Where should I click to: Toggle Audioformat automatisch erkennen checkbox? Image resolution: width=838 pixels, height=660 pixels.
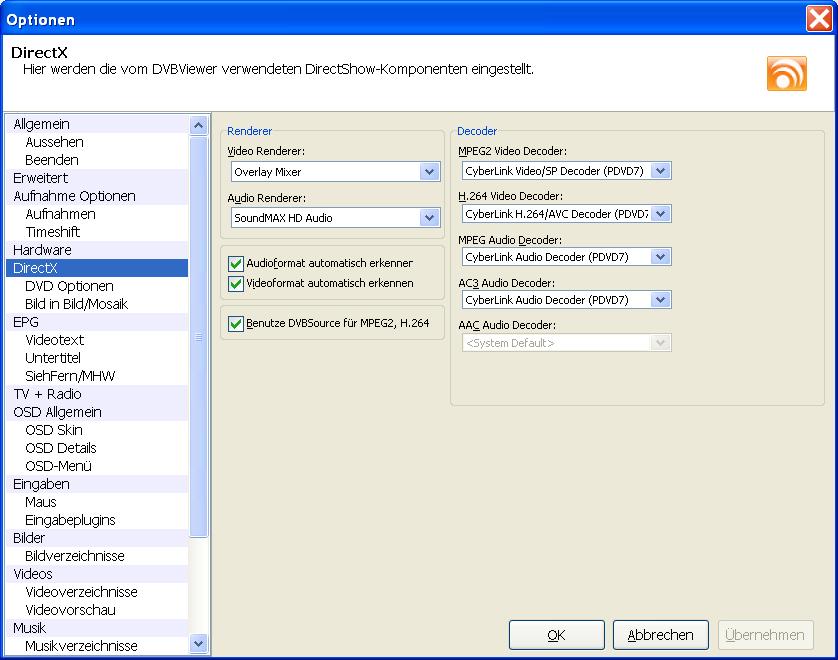236,263
